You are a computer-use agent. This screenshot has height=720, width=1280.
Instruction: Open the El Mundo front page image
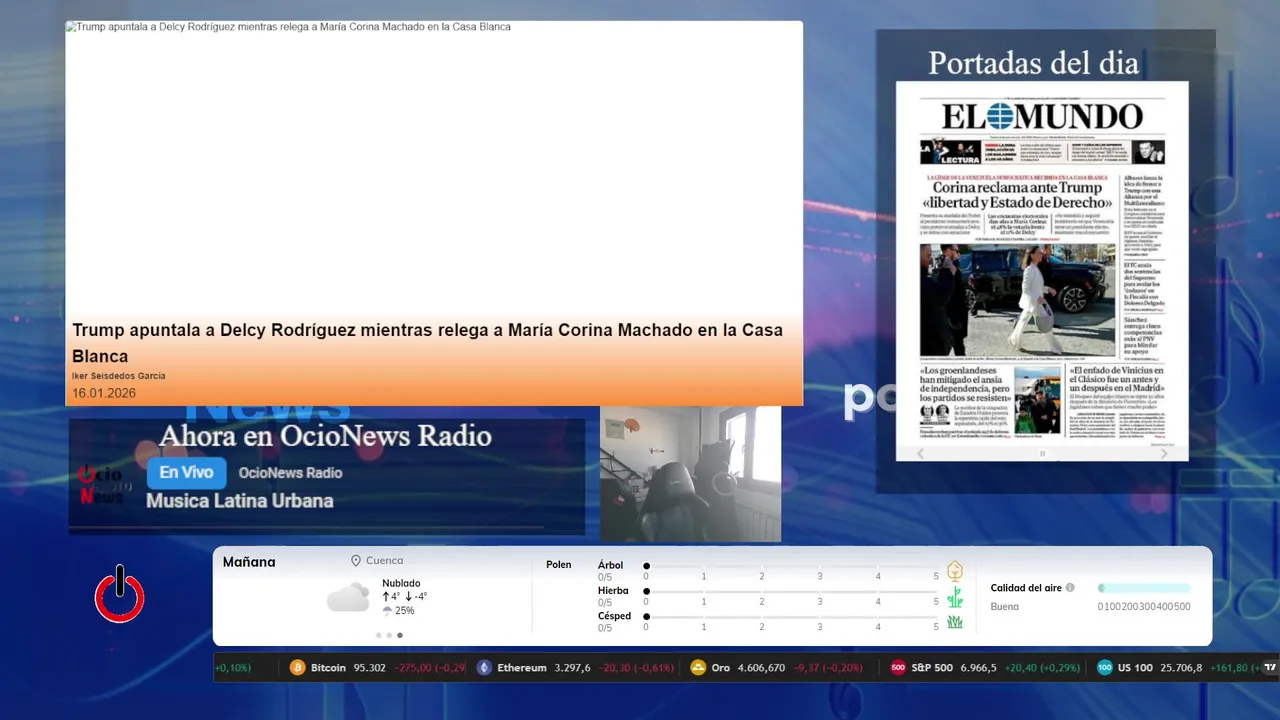[1042, 270]
